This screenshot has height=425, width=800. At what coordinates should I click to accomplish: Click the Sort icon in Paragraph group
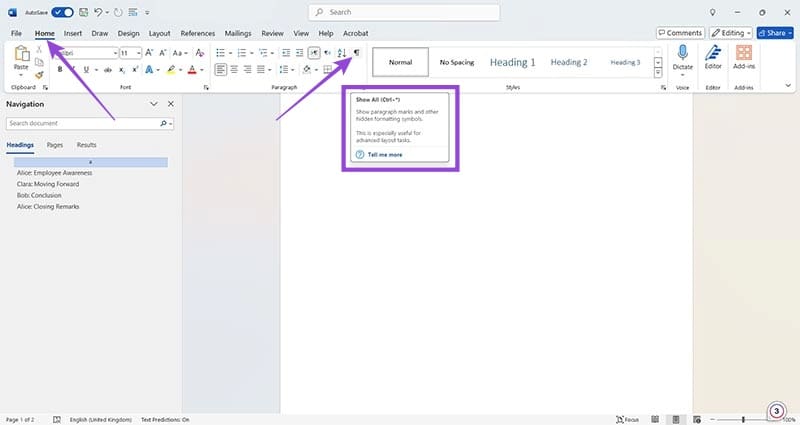click(x=341, y=52)
